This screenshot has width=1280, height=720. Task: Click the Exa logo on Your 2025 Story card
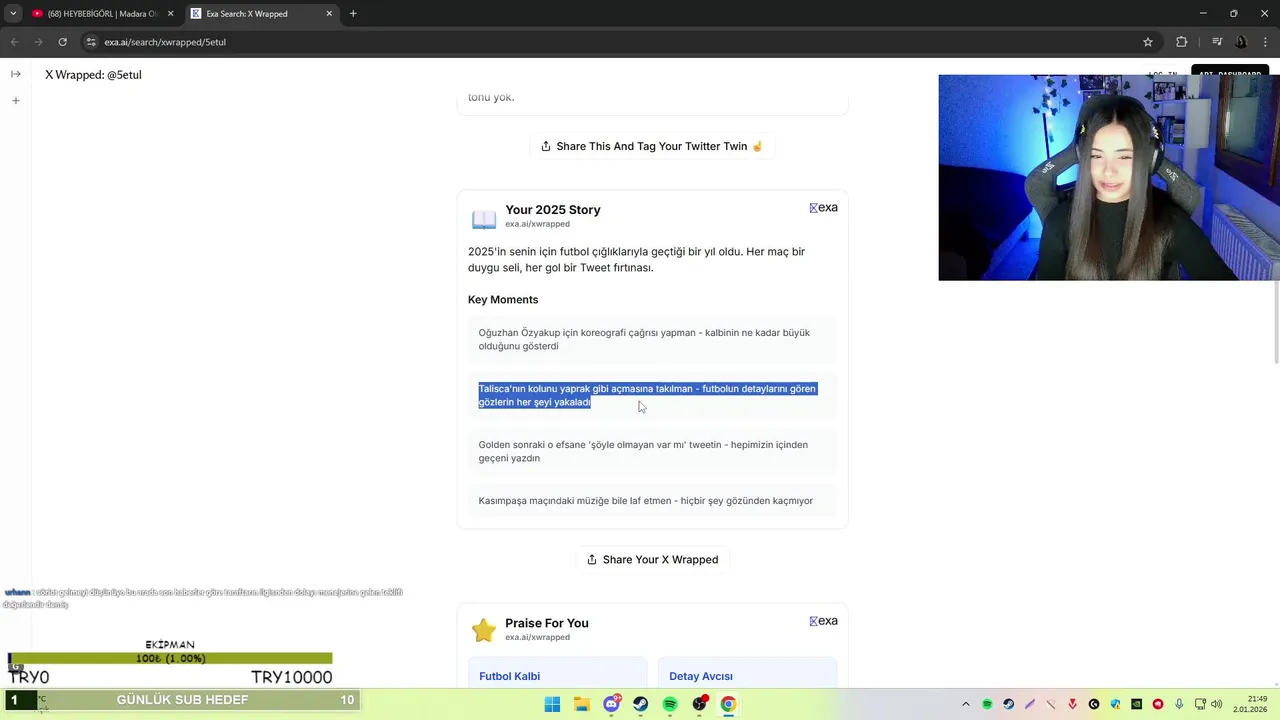823,208
